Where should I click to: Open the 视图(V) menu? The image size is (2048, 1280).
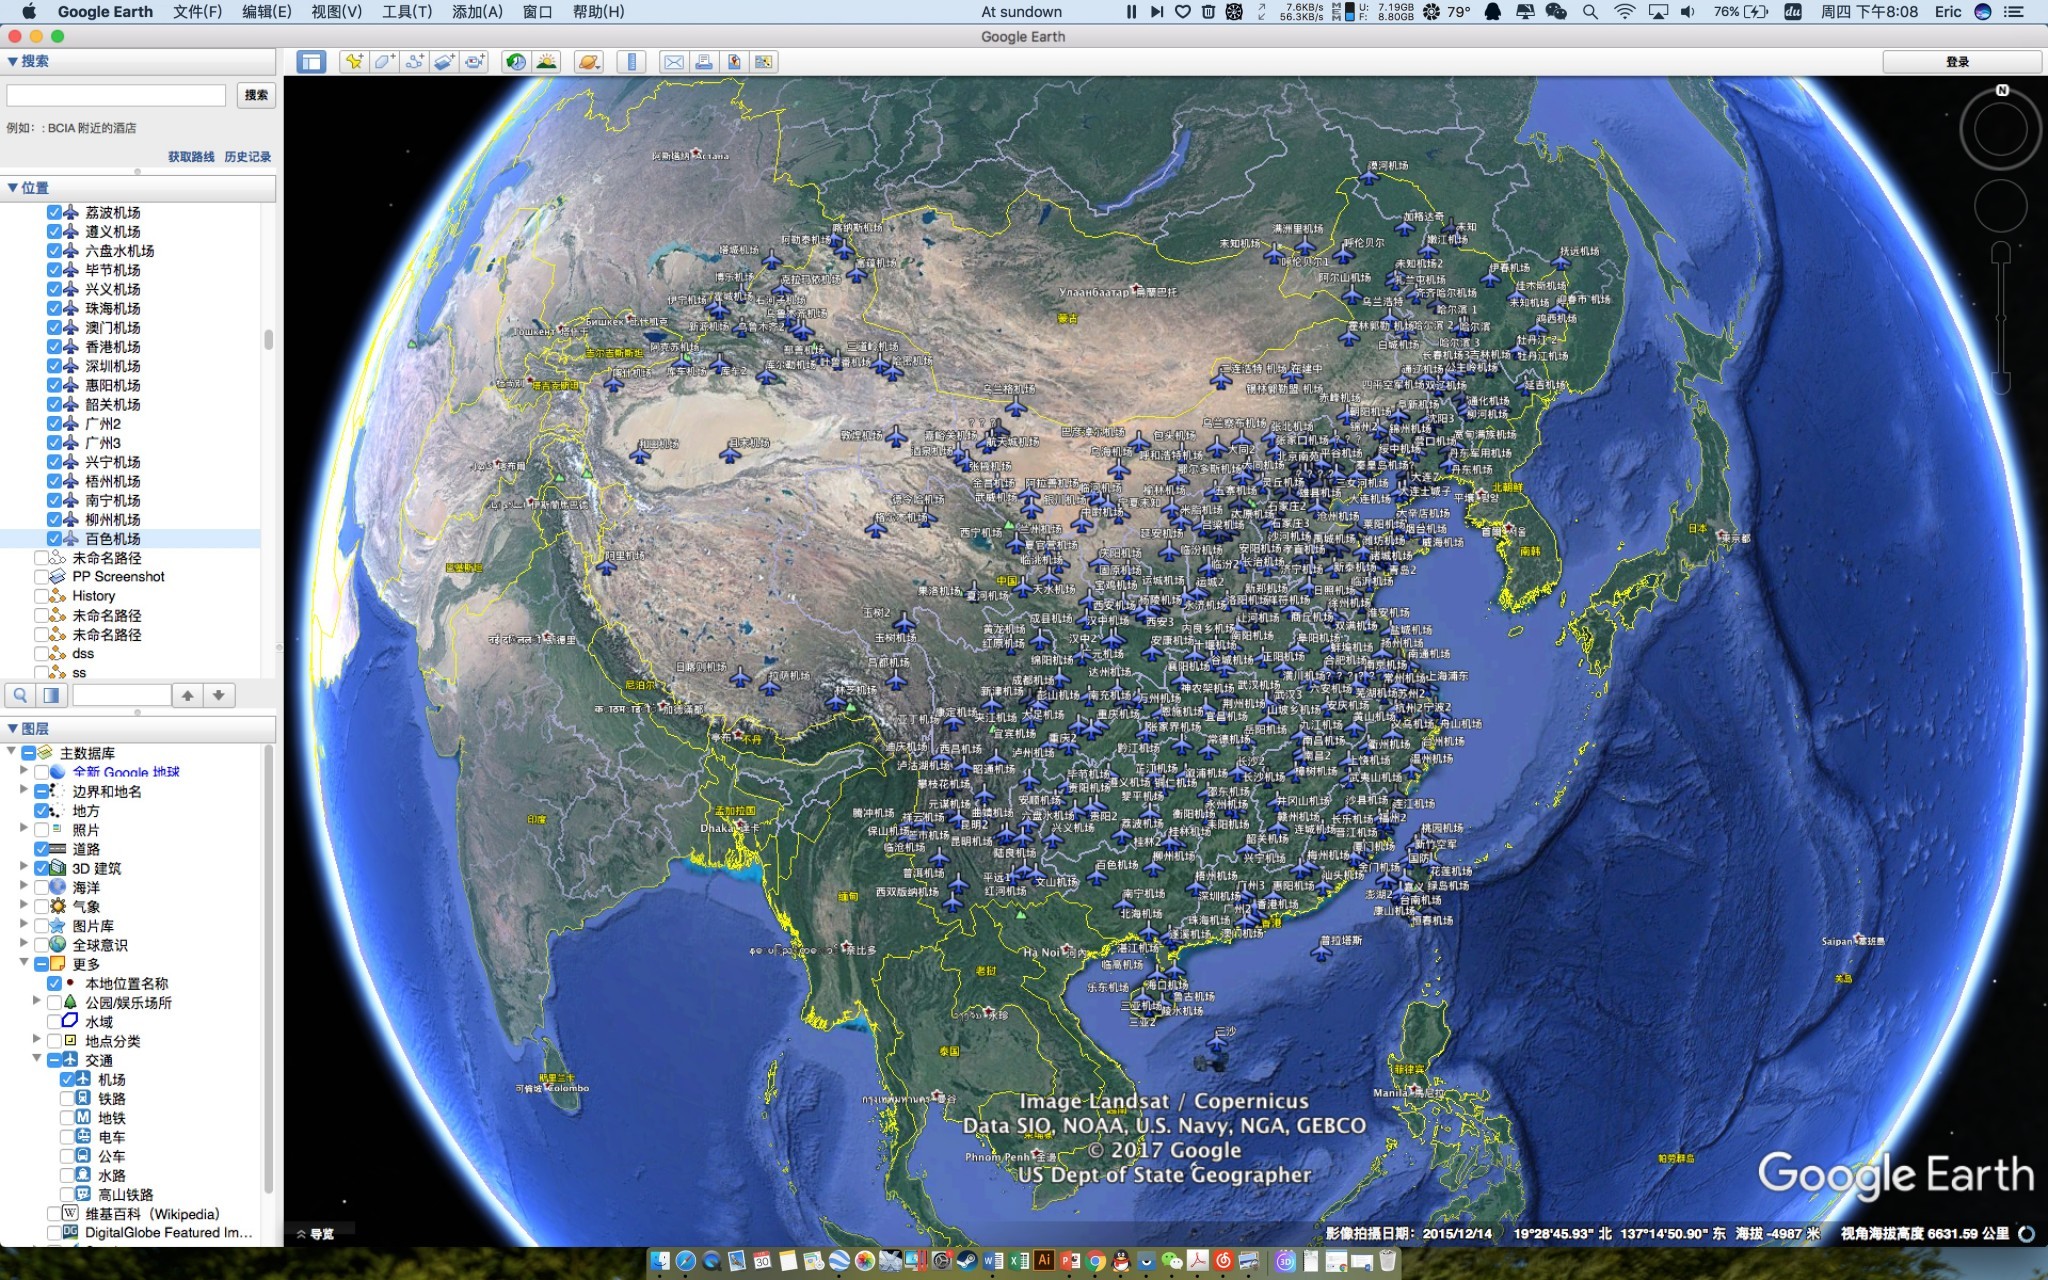click(337, 12)
